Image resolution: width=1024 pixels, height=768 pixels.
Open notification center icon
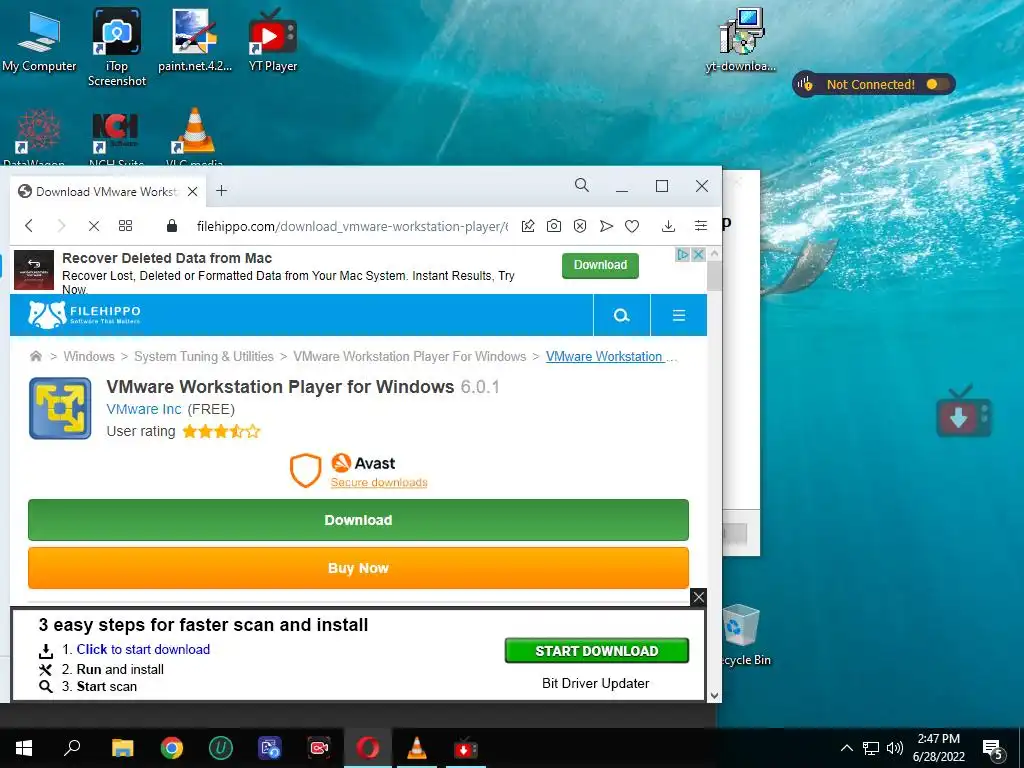click(x=993, y=749)
